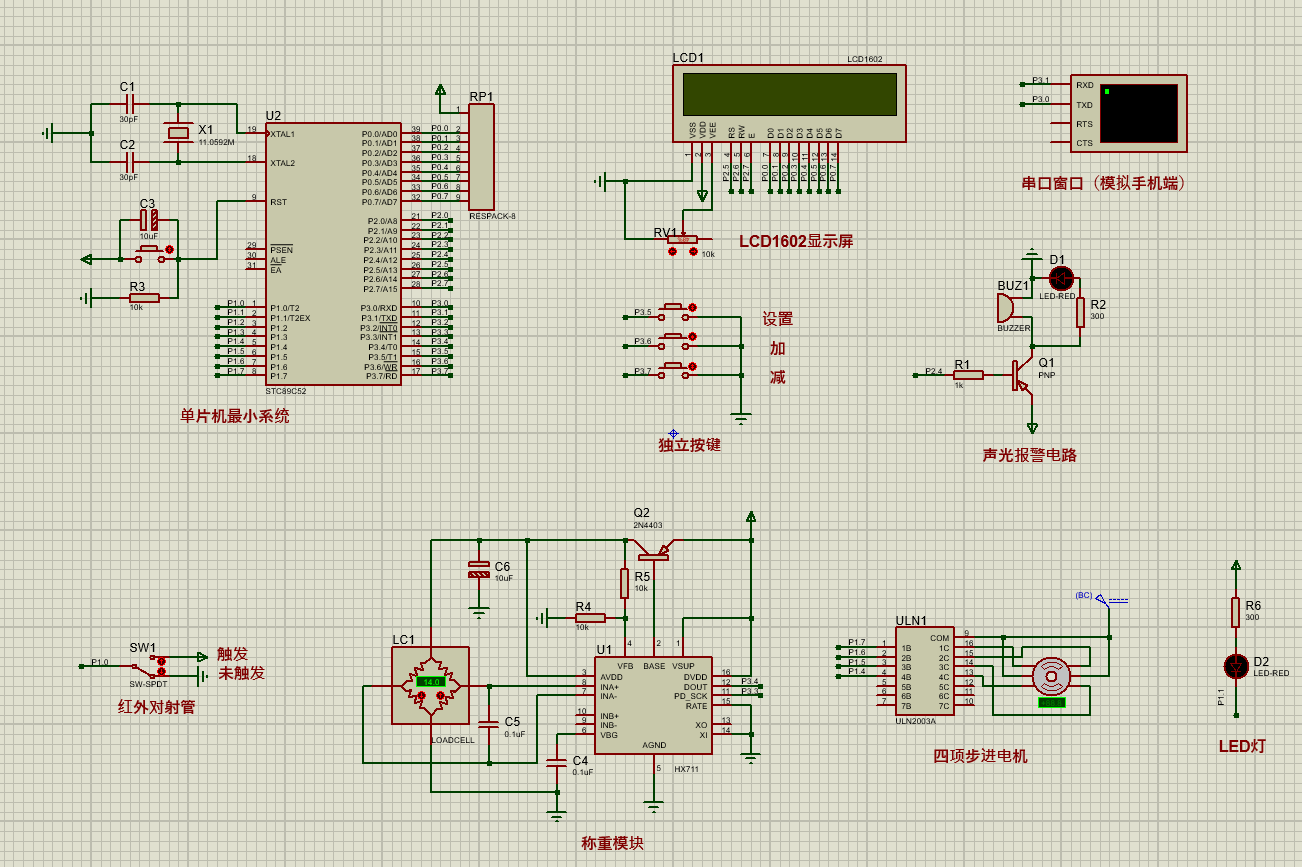Click the 称重模块 label
The image size is (1302, 867).
[x=612, y=843]
